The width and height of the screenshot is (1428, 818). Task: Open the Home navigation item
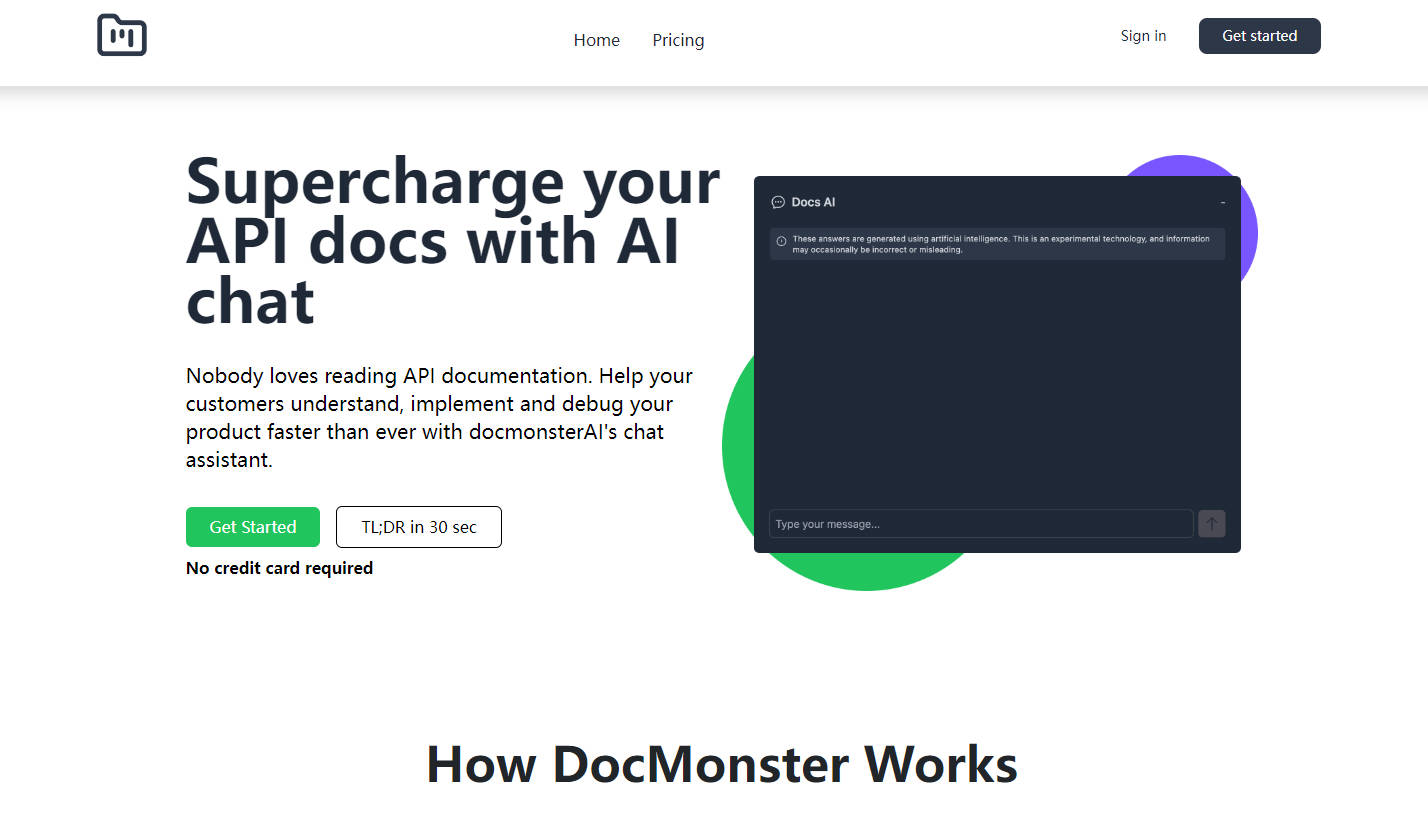pyautogui.click(x=596, y=40)
